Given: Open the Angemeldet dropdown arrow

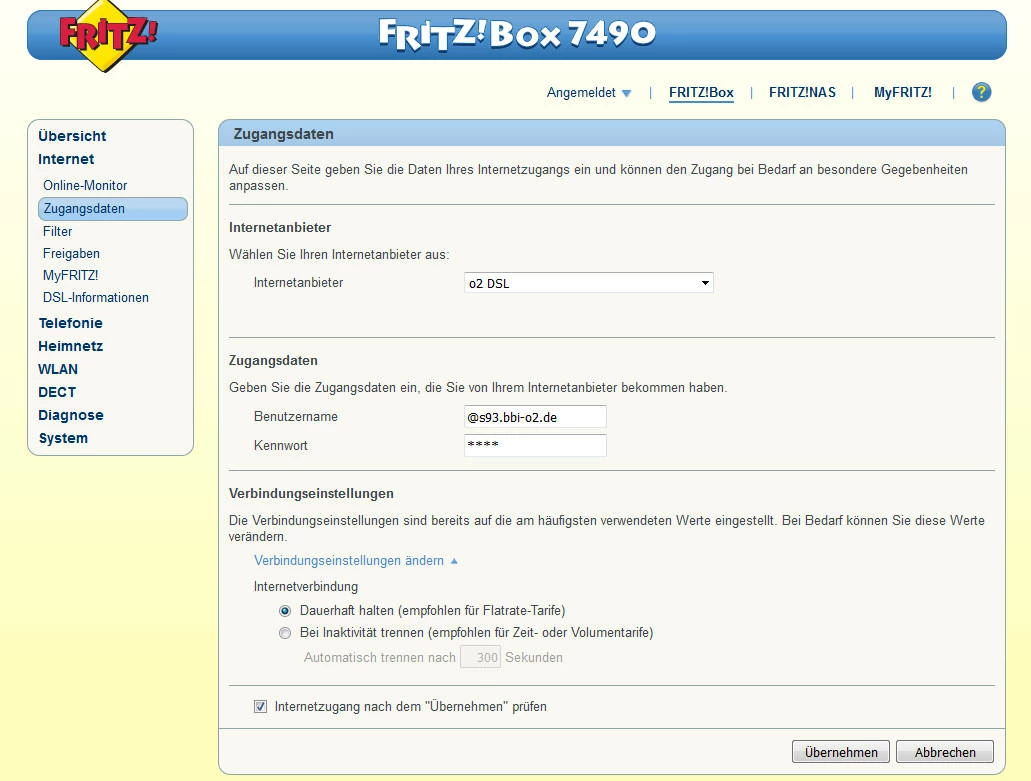Looking at the screenshot, I should point(627,93).
